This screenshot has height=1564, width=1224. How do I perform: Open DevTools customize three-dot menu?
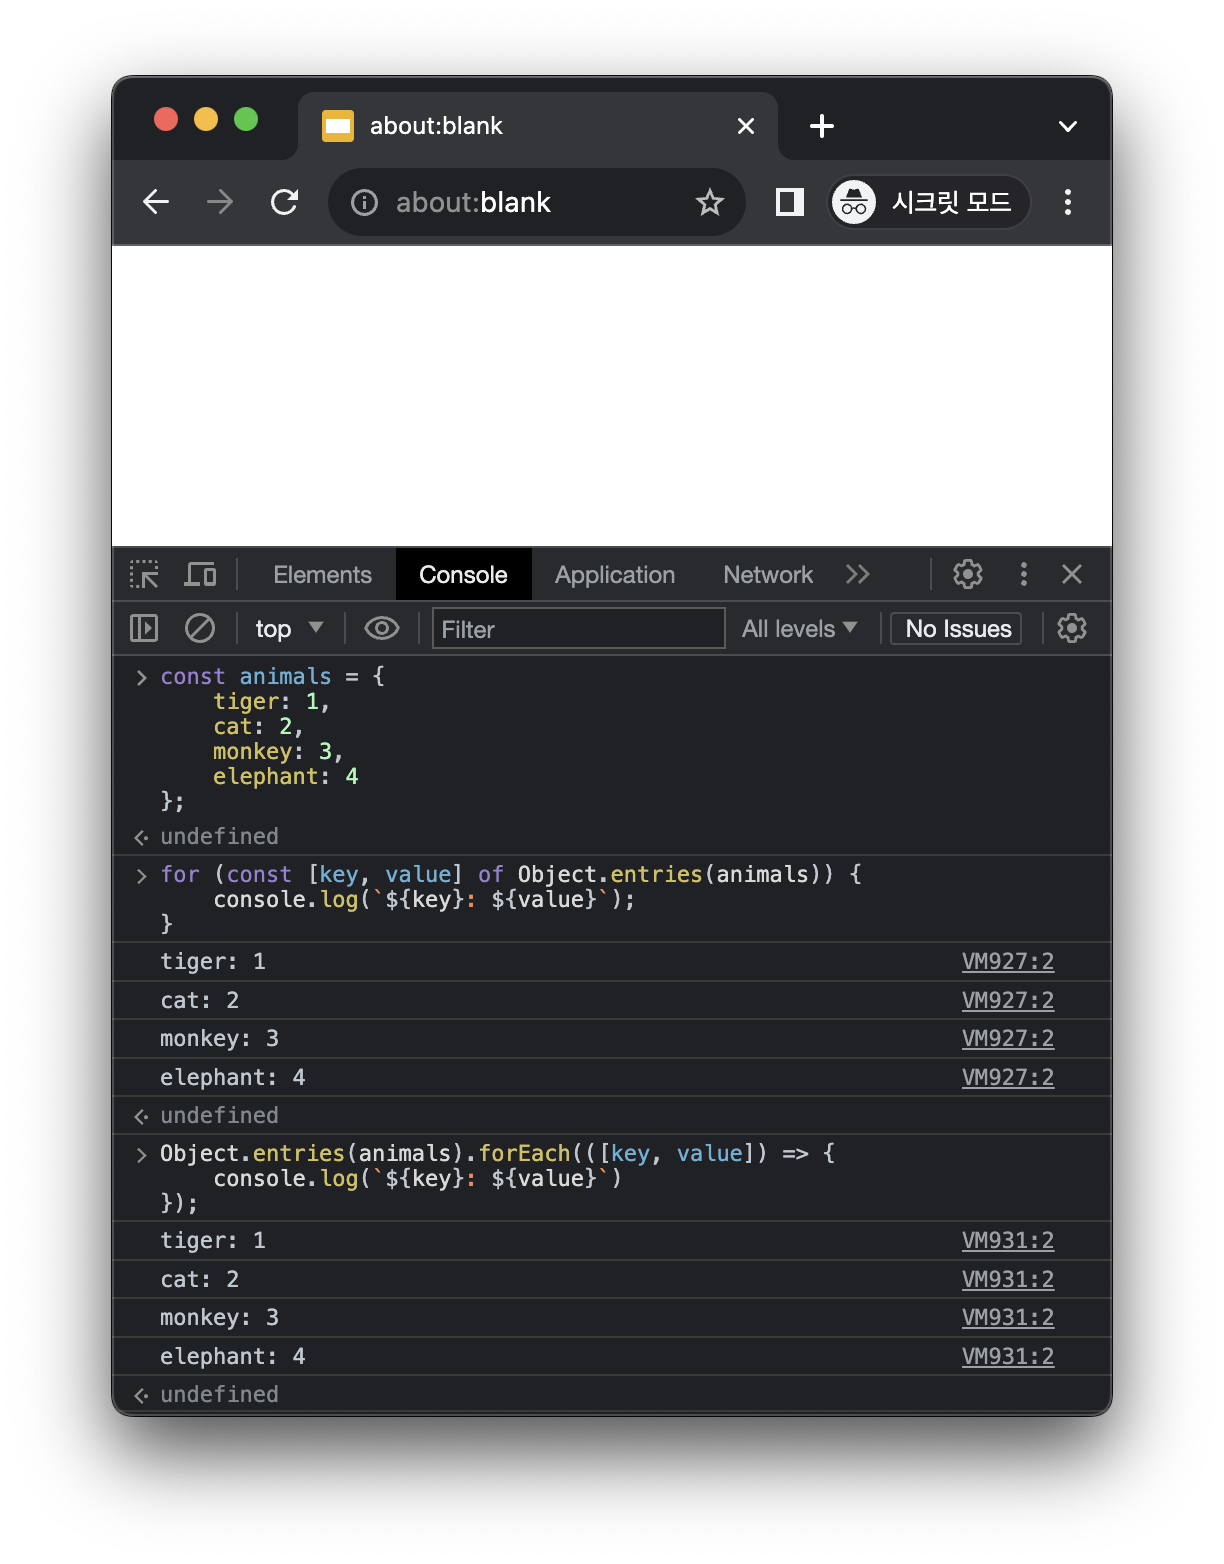[1023, 574]
